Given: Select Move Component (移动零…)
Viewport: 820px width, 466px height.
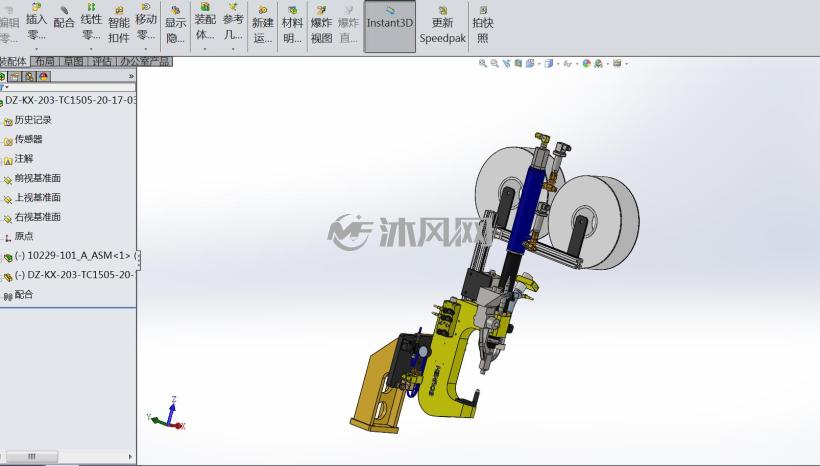Looking at the screenshot, I should [146, 22].
